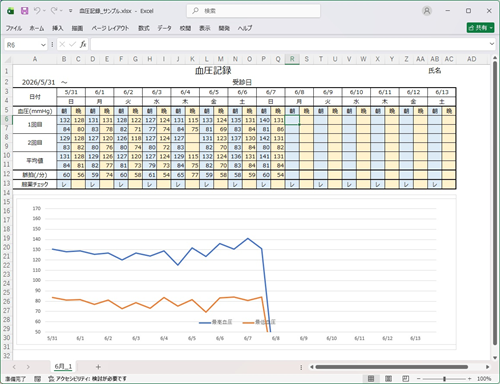Open the Undo history dropdown arrow
Viewport: 500px width, 384px height.
click(44, 11)
